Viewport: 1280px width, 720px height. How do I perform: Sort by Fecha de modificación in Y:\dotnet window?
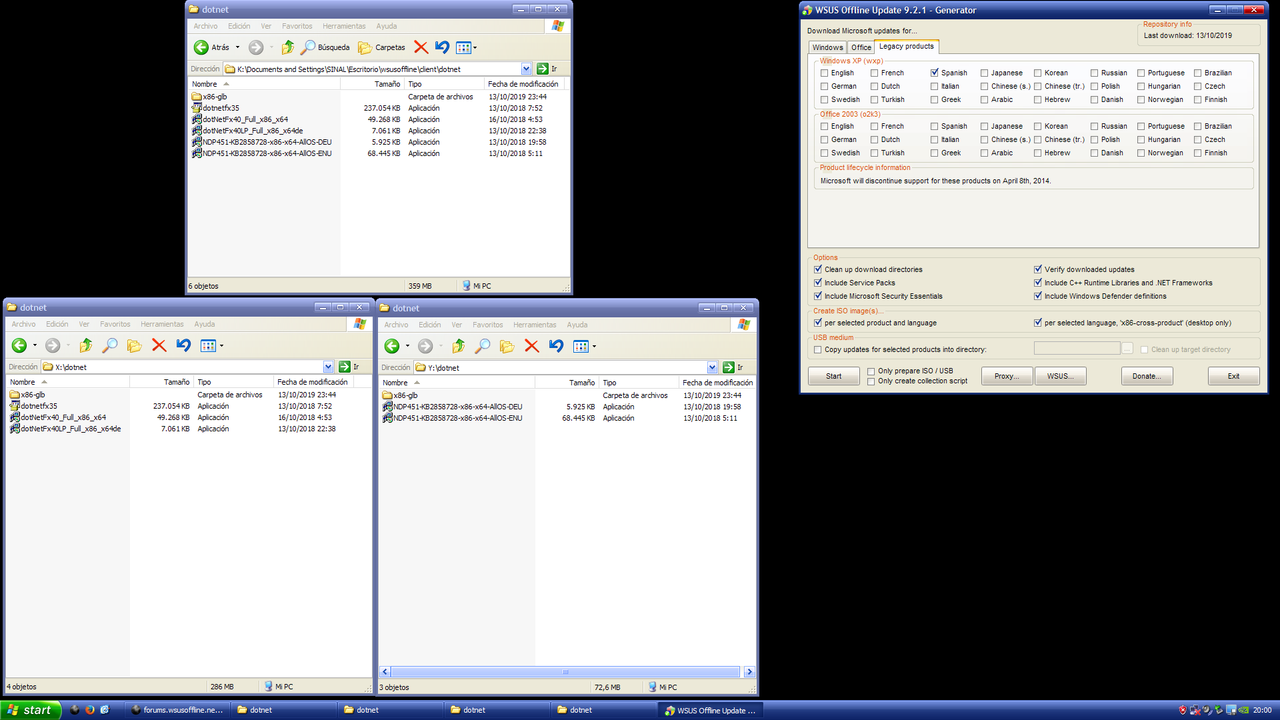717,383
